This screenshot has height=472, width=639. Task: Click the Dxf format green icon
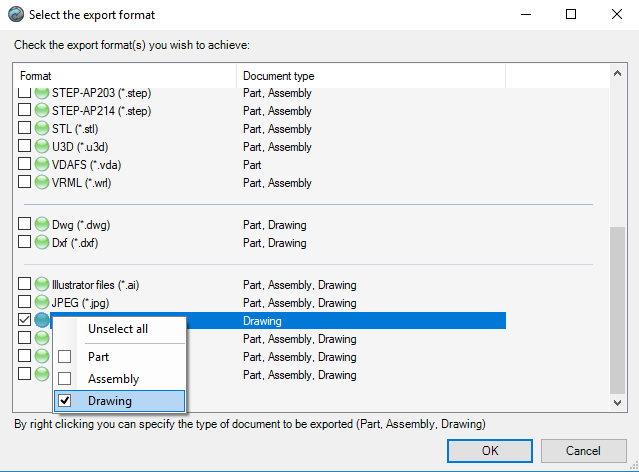[42, 243]
